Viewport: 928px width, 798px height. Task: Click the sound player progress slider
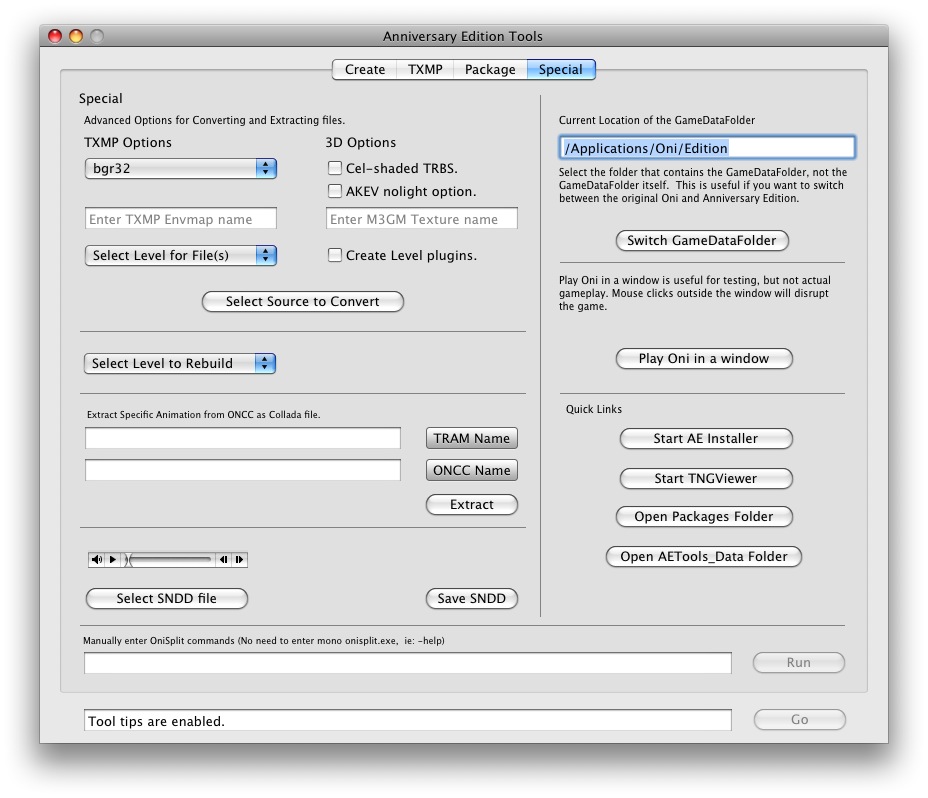point(169,559)
